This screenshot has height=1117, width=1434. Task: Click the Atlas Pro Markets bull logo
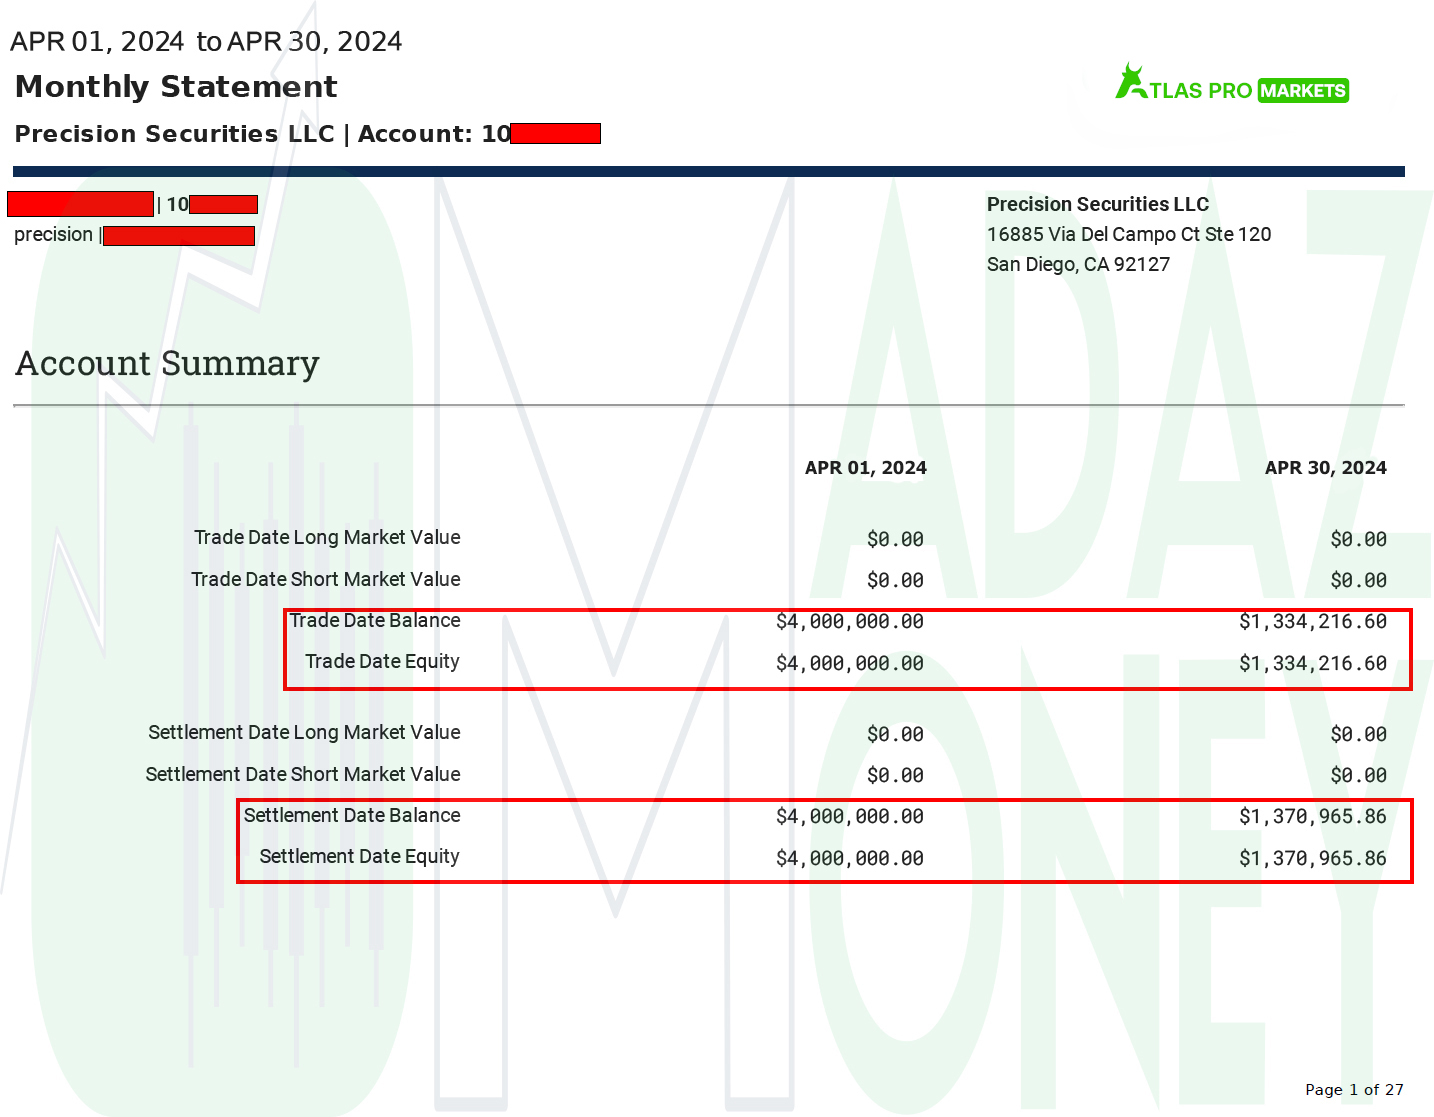click(1131, 82)
